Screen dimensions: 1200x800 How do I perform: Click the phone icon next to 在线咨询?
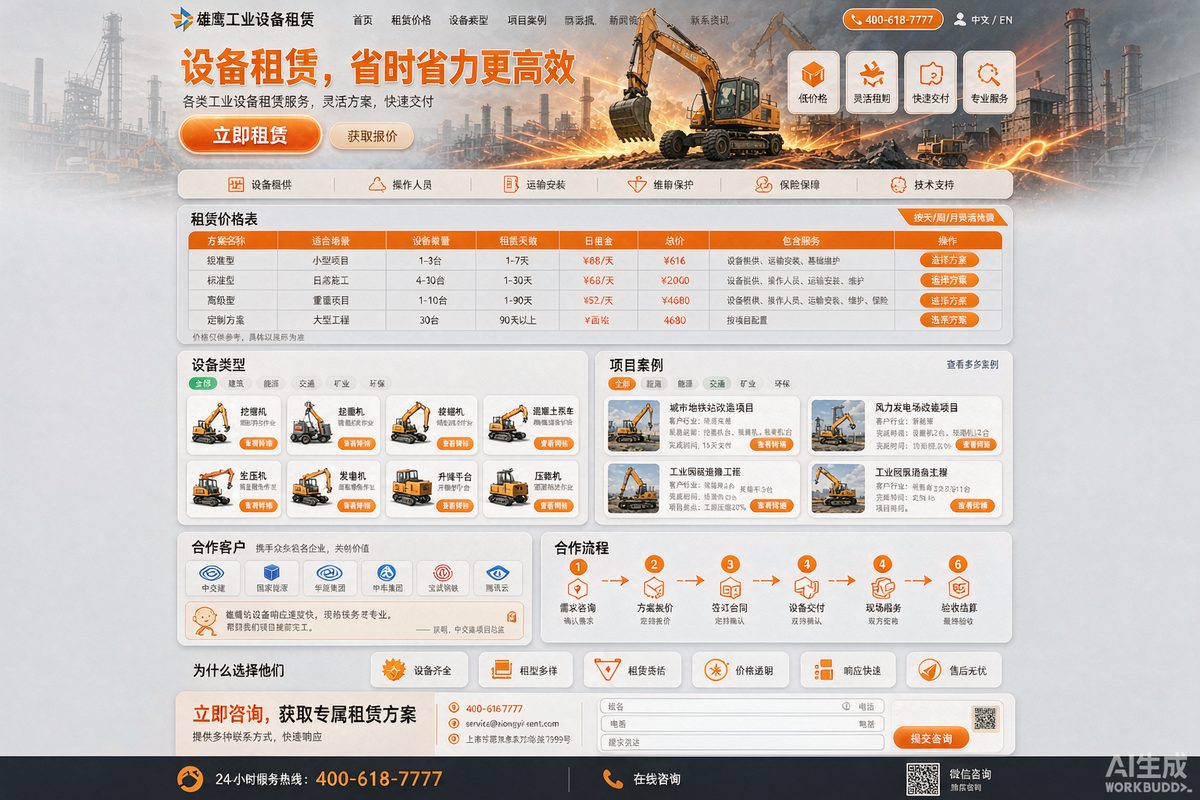click(x=613, y=778)
